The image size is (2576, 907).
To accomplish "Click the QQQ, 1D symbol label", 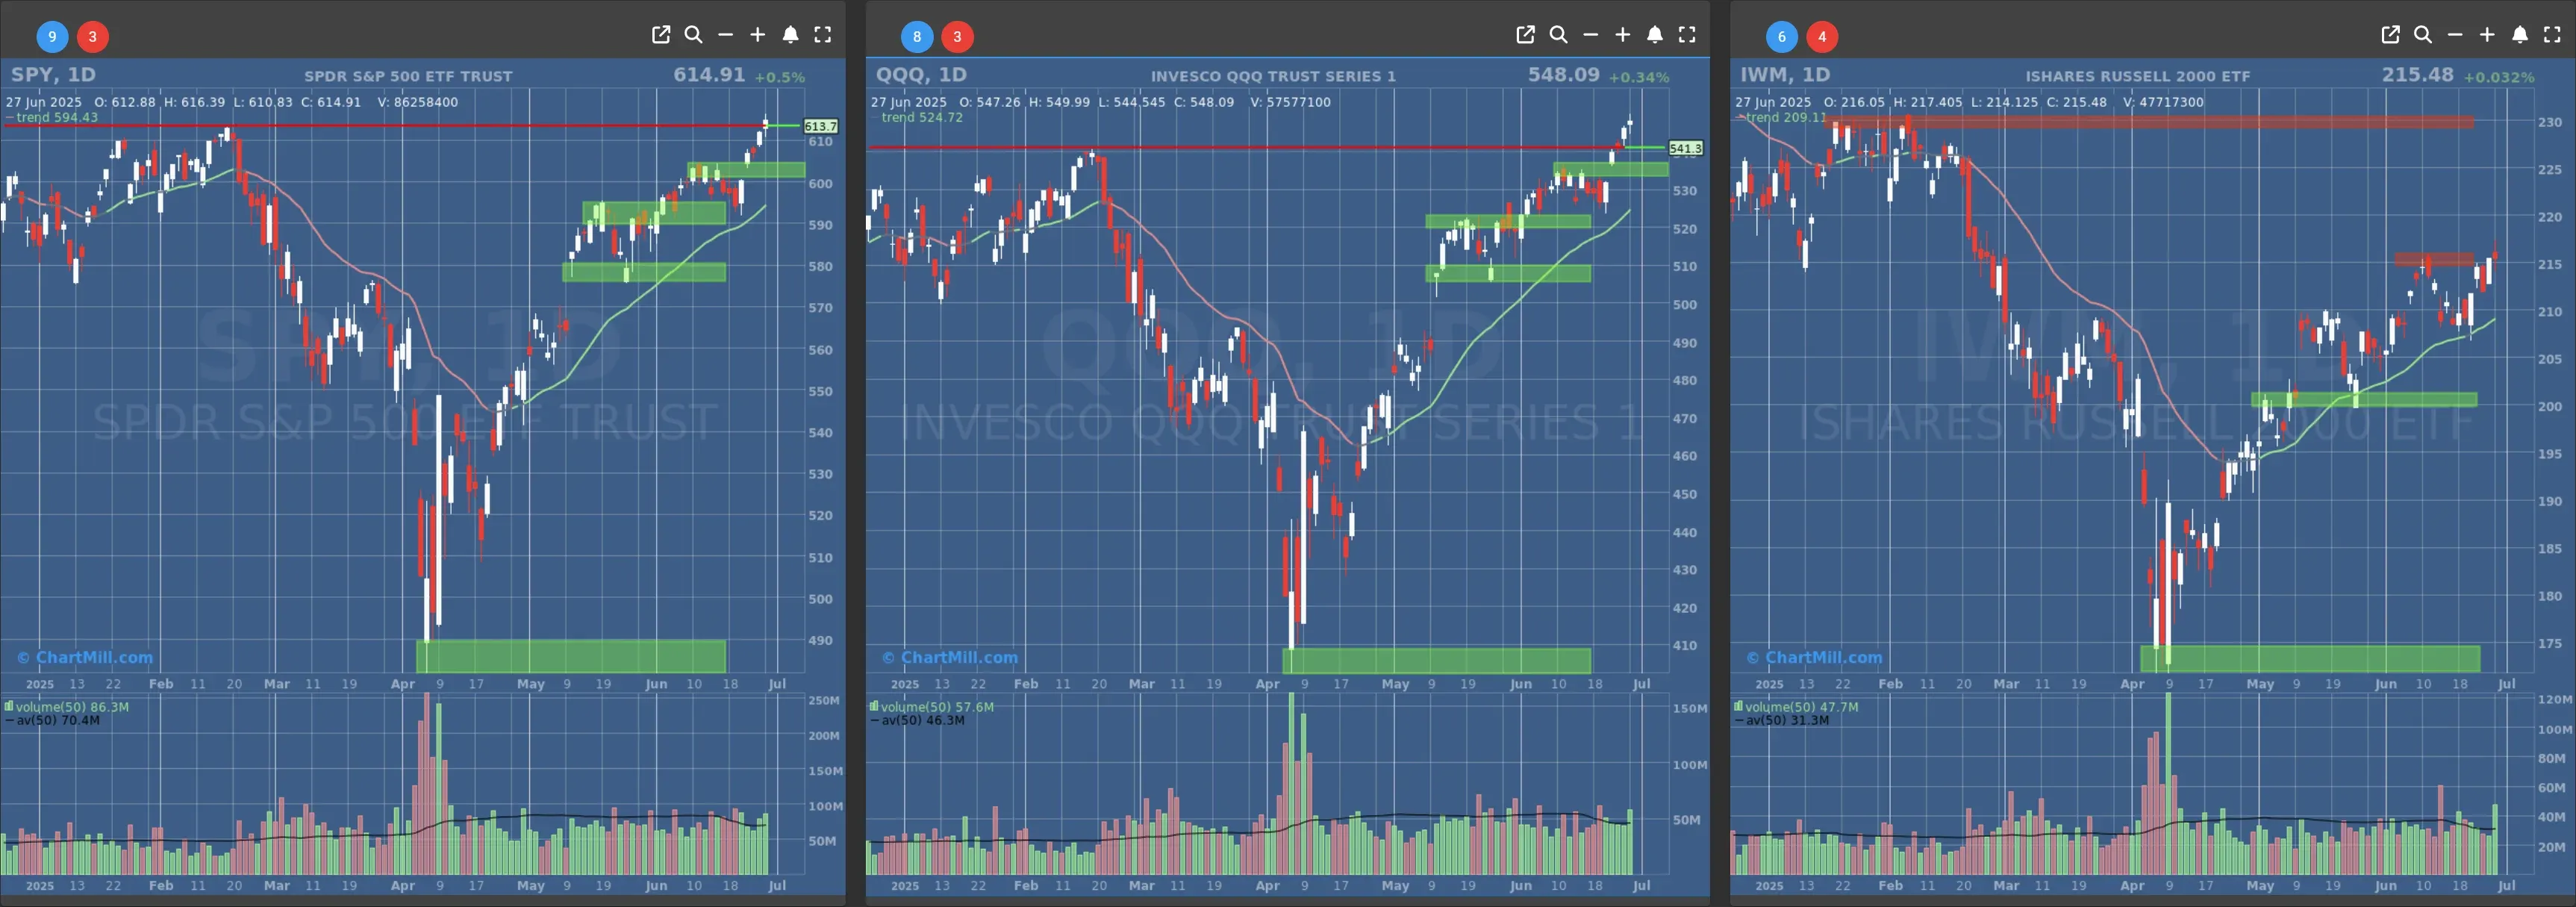I will click(921, 74).
